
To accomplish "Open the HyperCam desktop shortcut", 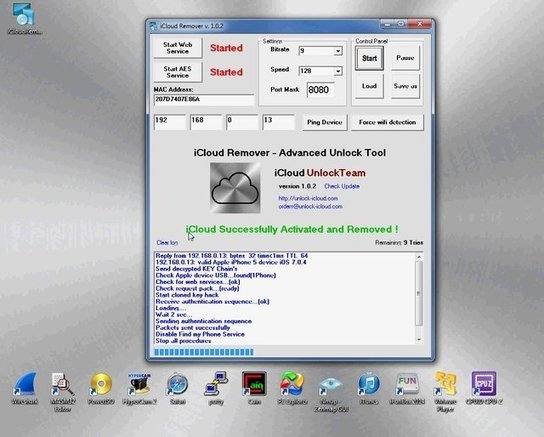I will tap(139, 388).
